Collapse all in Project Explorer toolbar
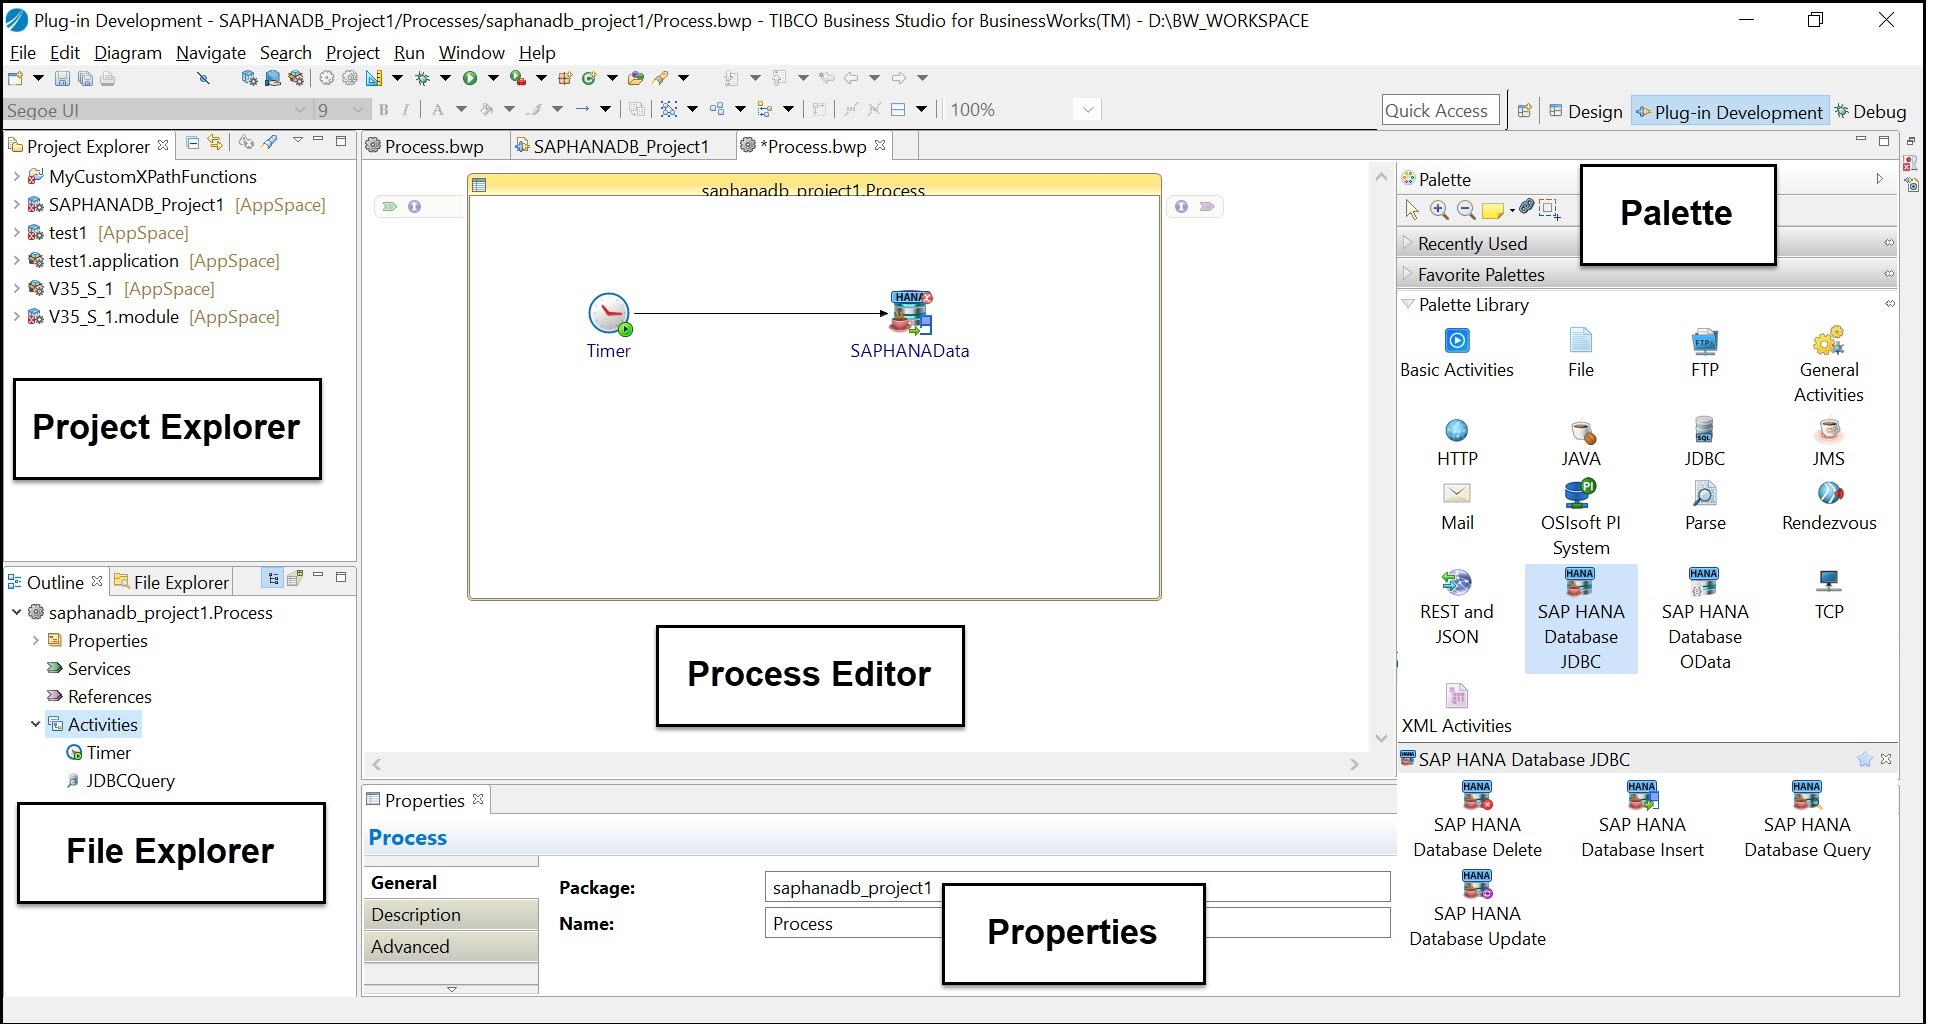The height and width of the screenshot is (1036, 1960). pos(193,143)
